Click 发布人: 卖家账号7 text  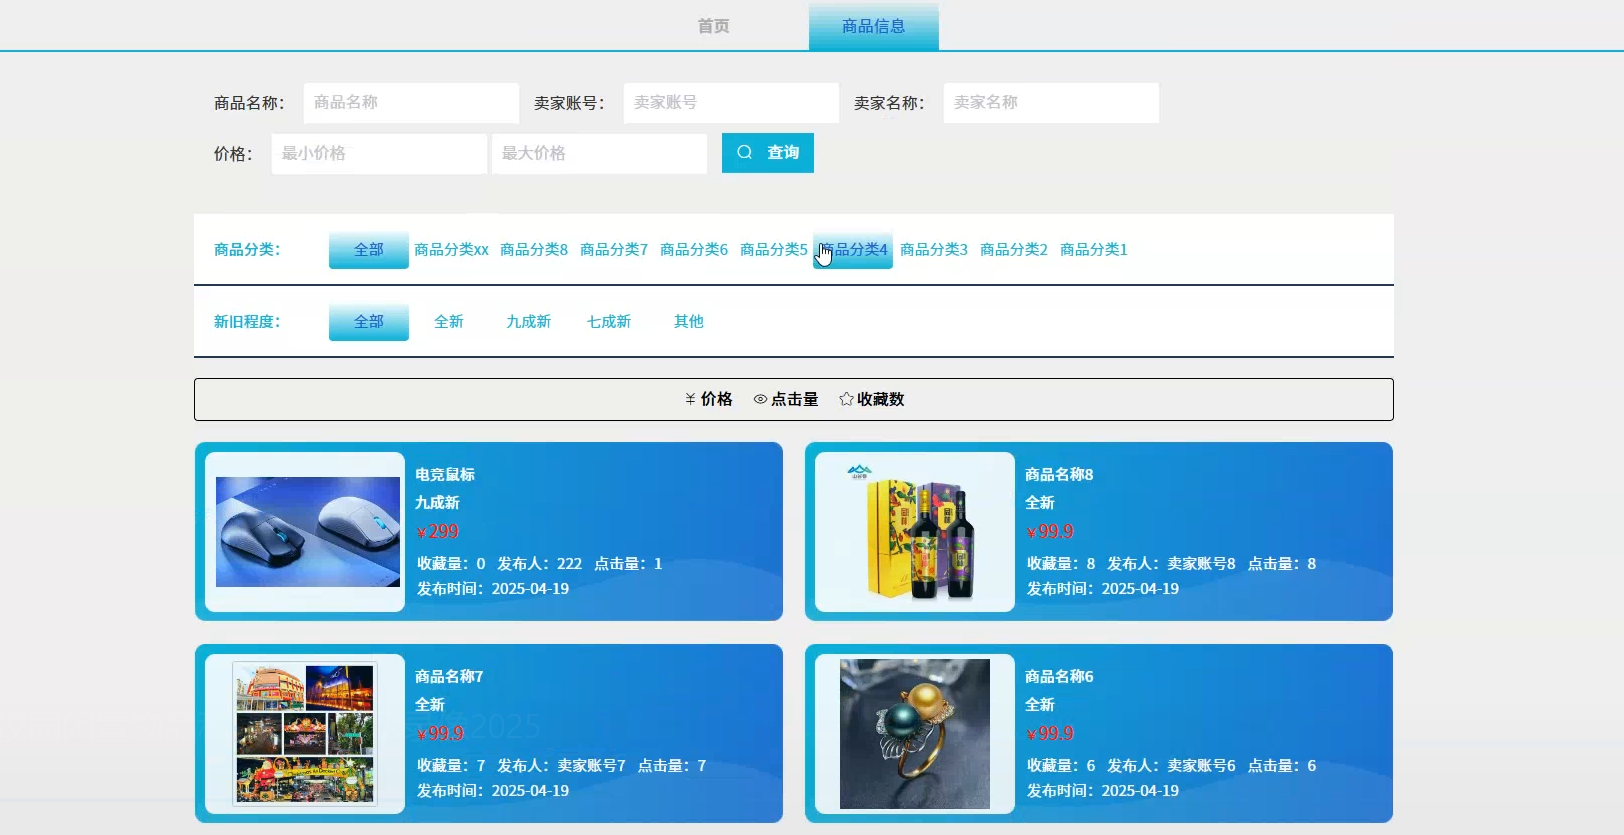tap(561, 766)
